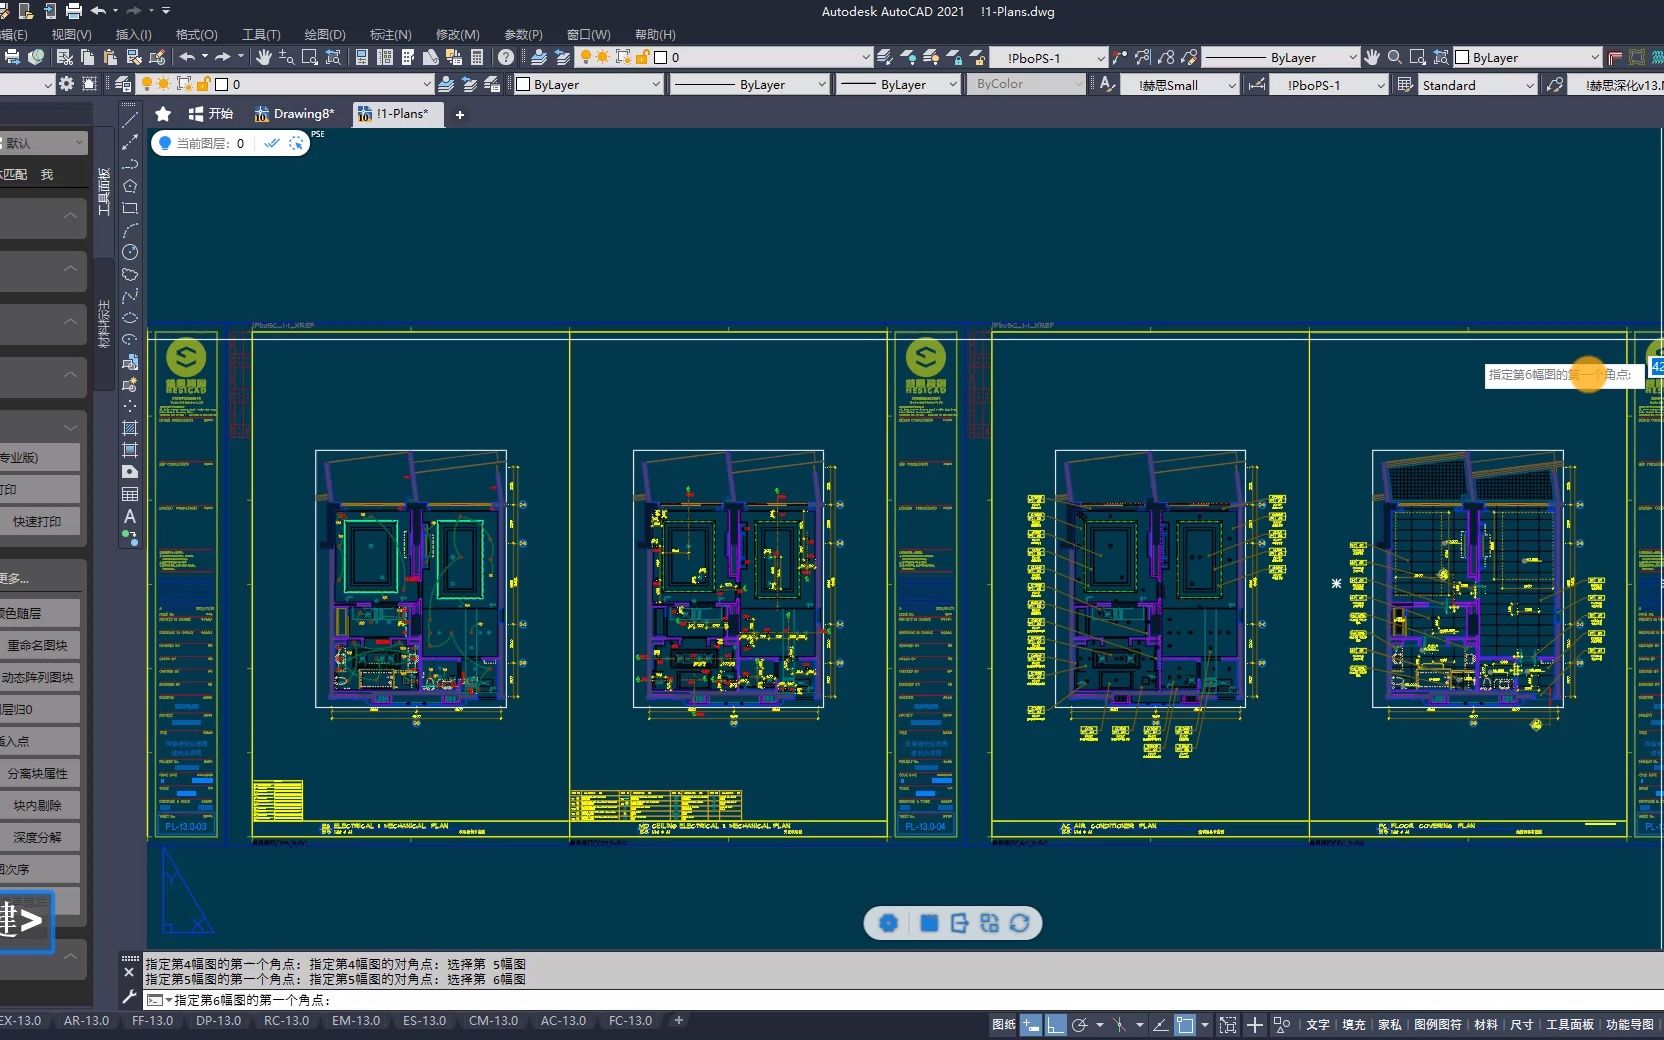Toggle object snap in status bar
The image size is (1664, 1040).
coord(1185,1025)
